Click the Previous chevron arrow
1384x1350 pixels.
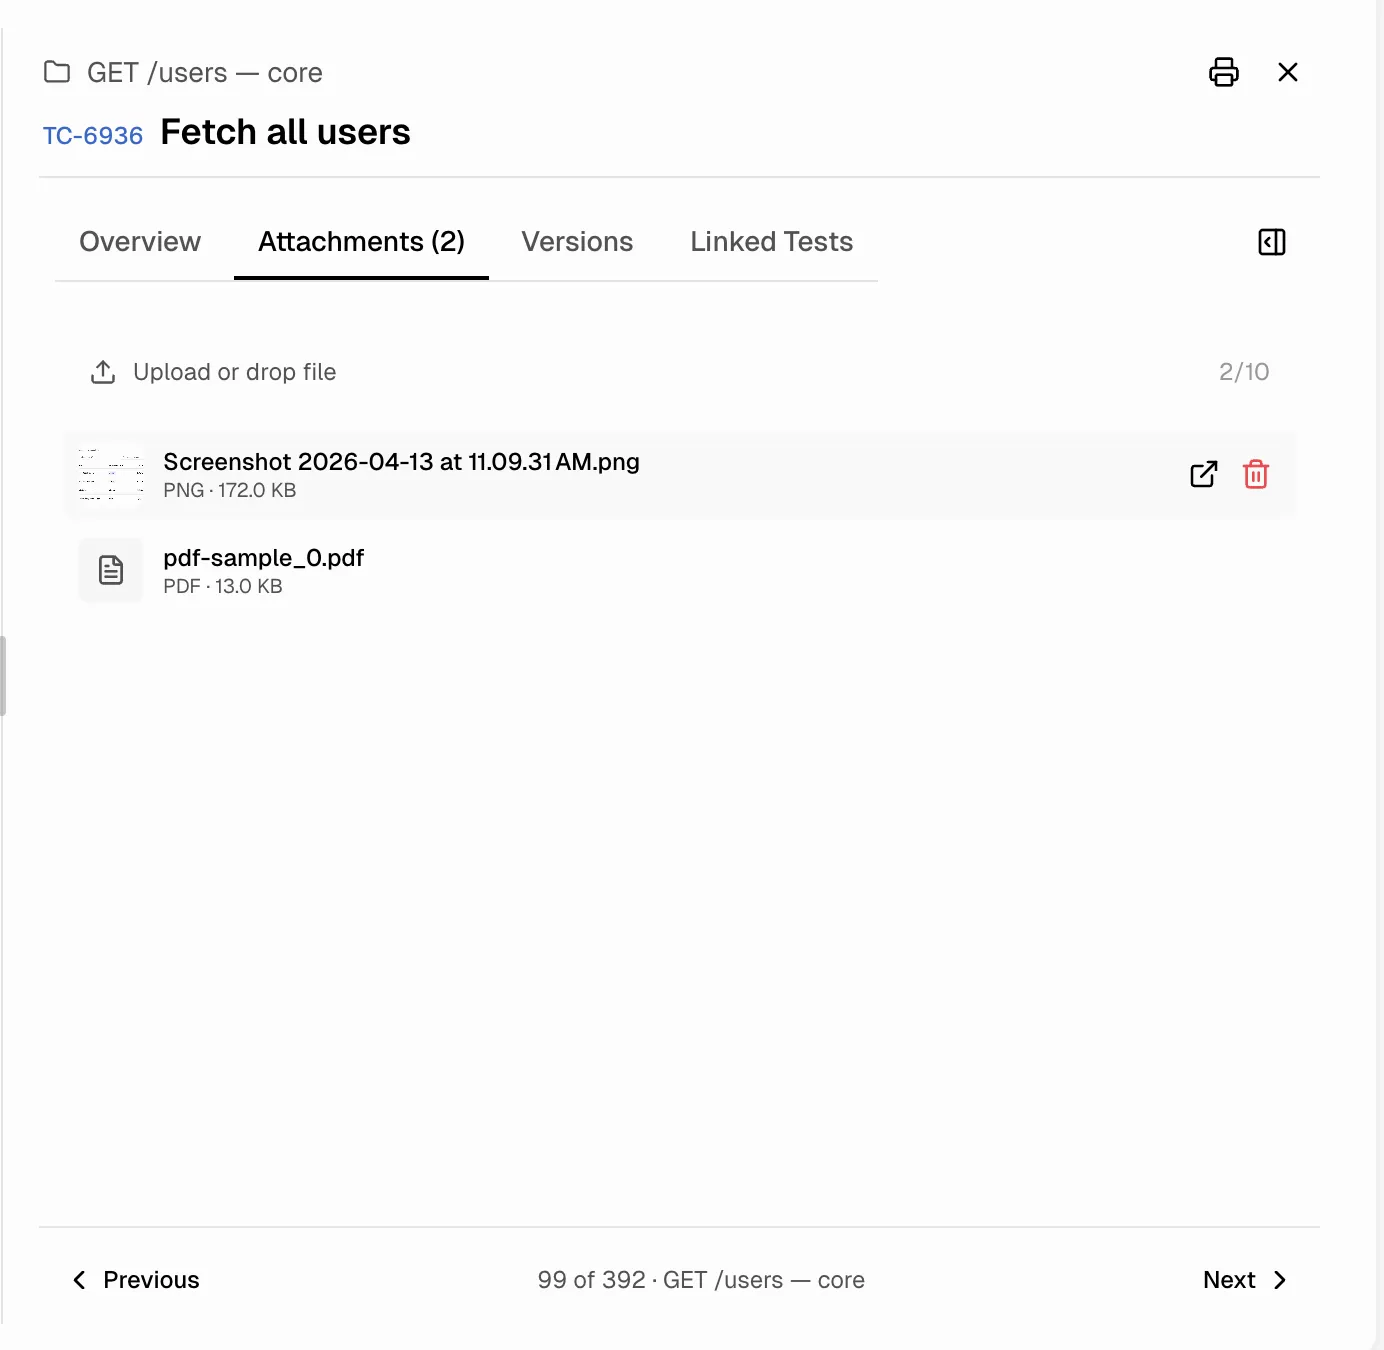[x=79, y=1280]
